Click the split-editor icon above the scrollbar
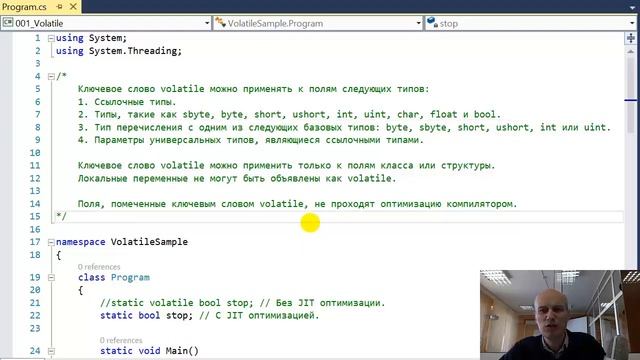Viewport: 640px width, 360px height. [631, 39]
